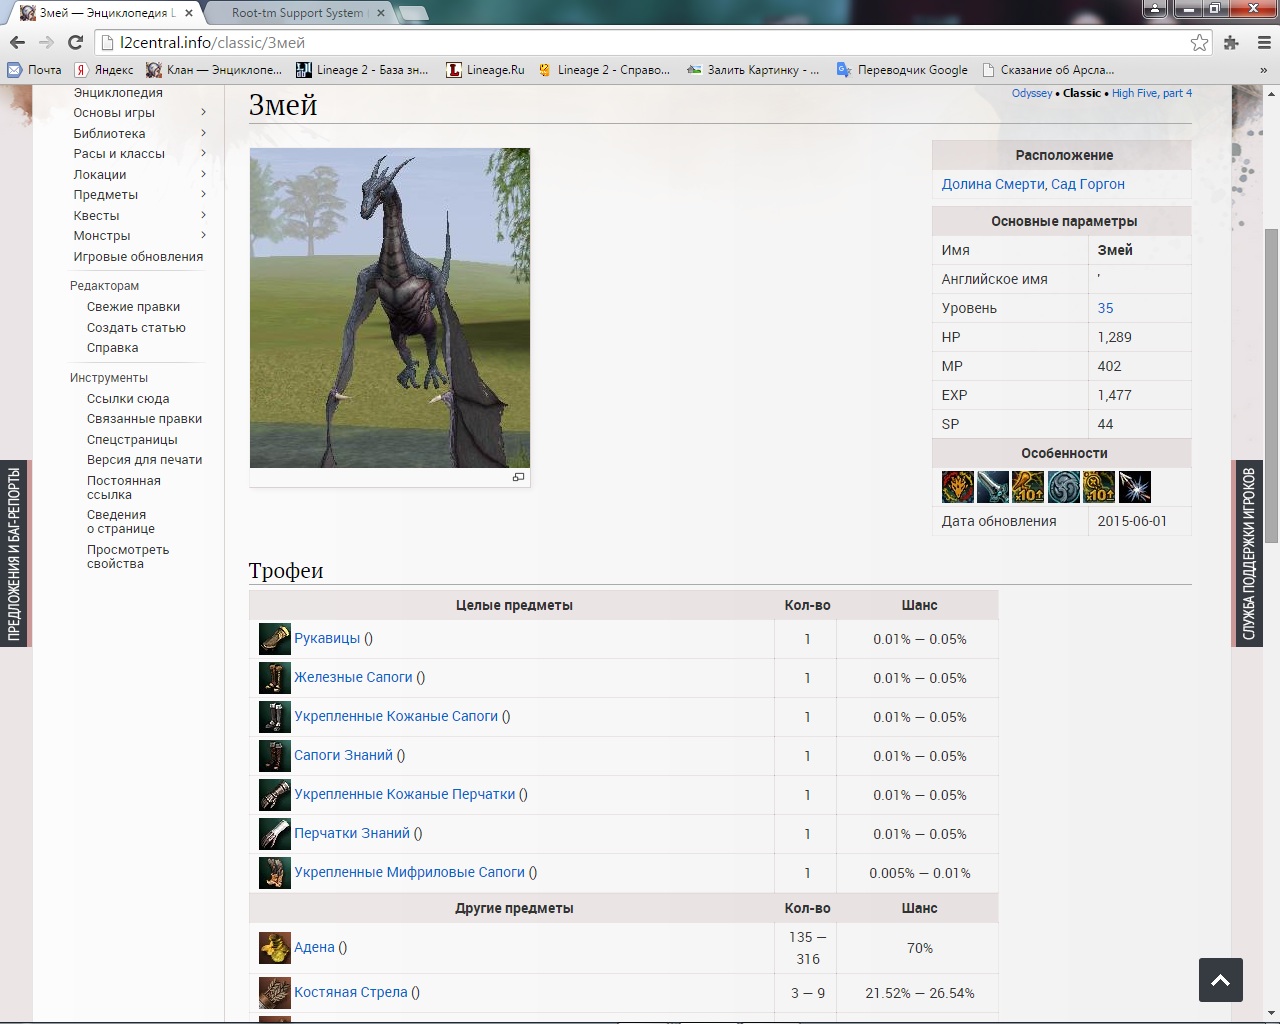Go back with the browser back arrow
The height and width of the screenshot is (1024, 1280).
coord(17,42)
